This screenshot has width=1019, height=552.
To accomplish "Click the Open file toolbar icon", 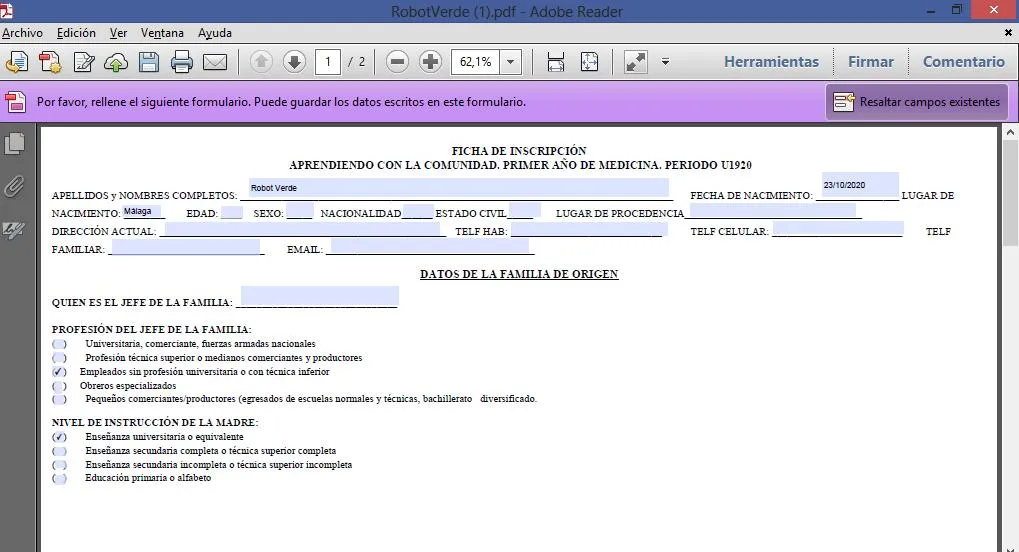I will pos(17,62).
